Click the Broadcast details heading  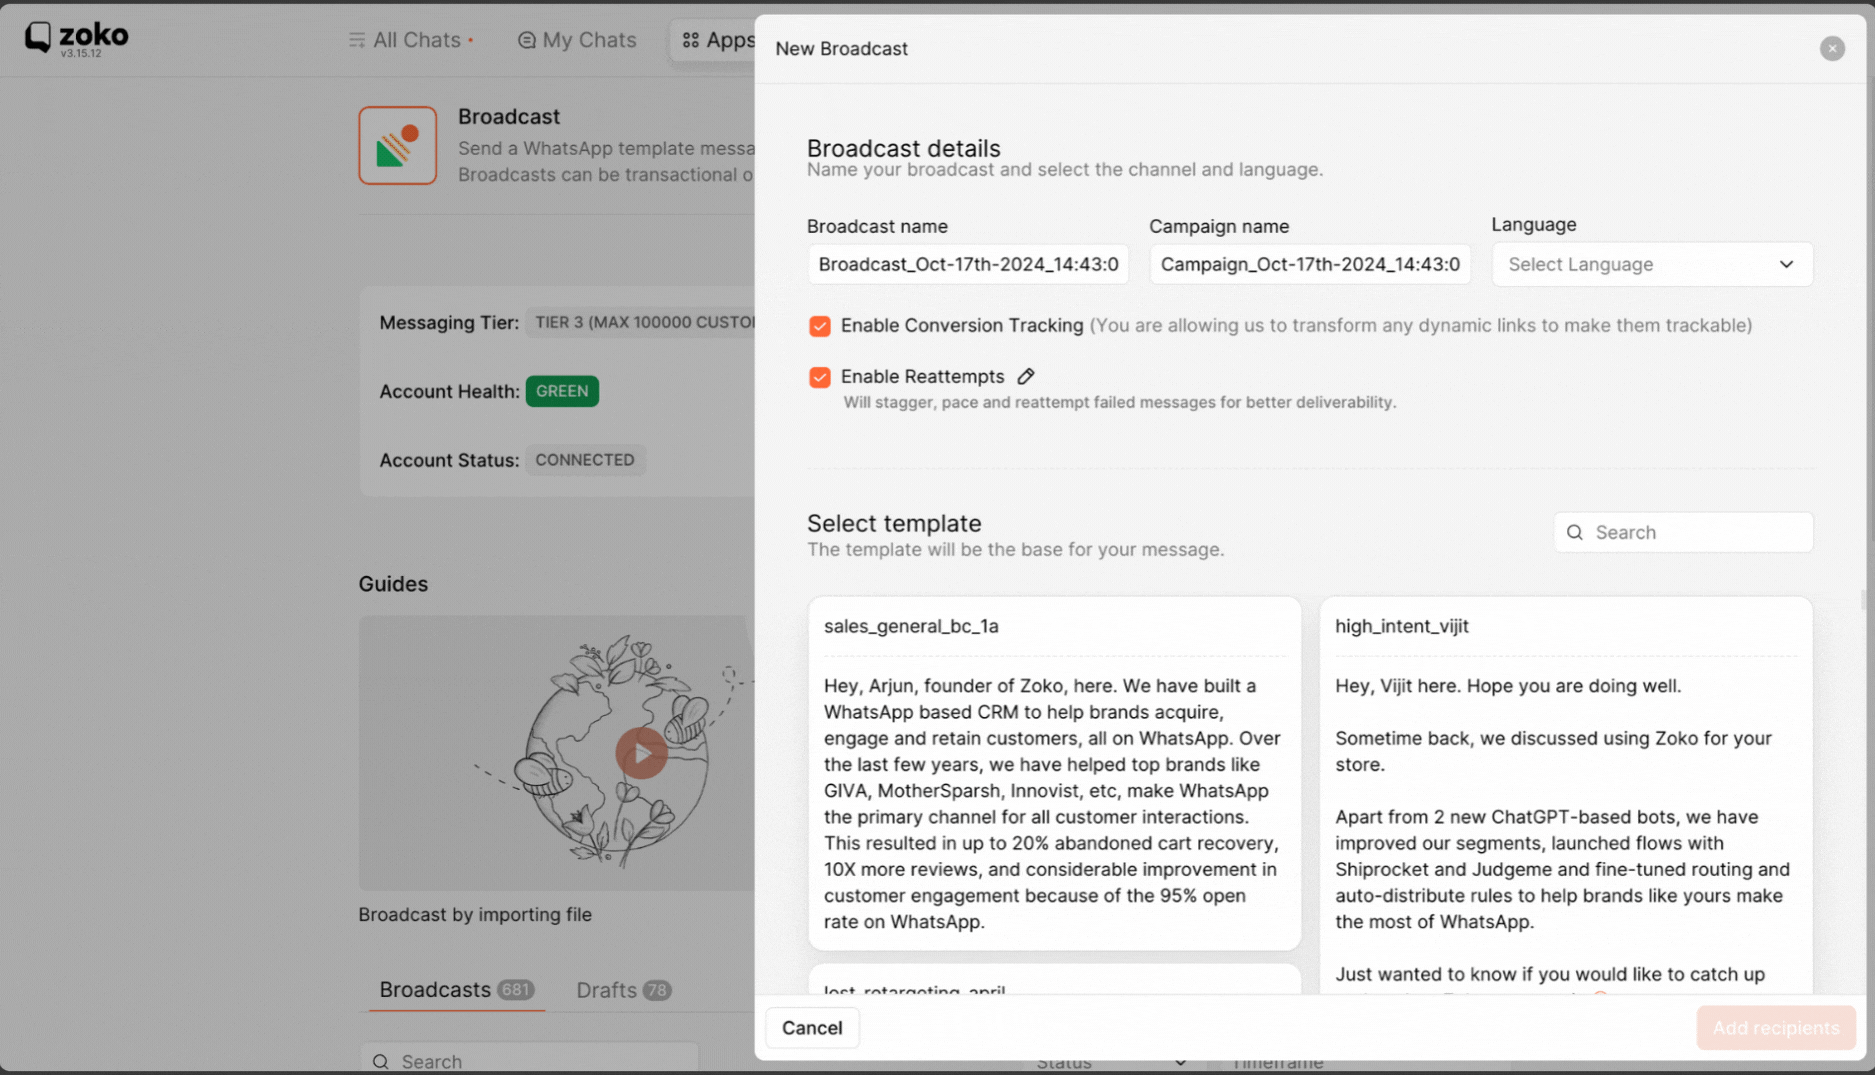pos(903,148)
